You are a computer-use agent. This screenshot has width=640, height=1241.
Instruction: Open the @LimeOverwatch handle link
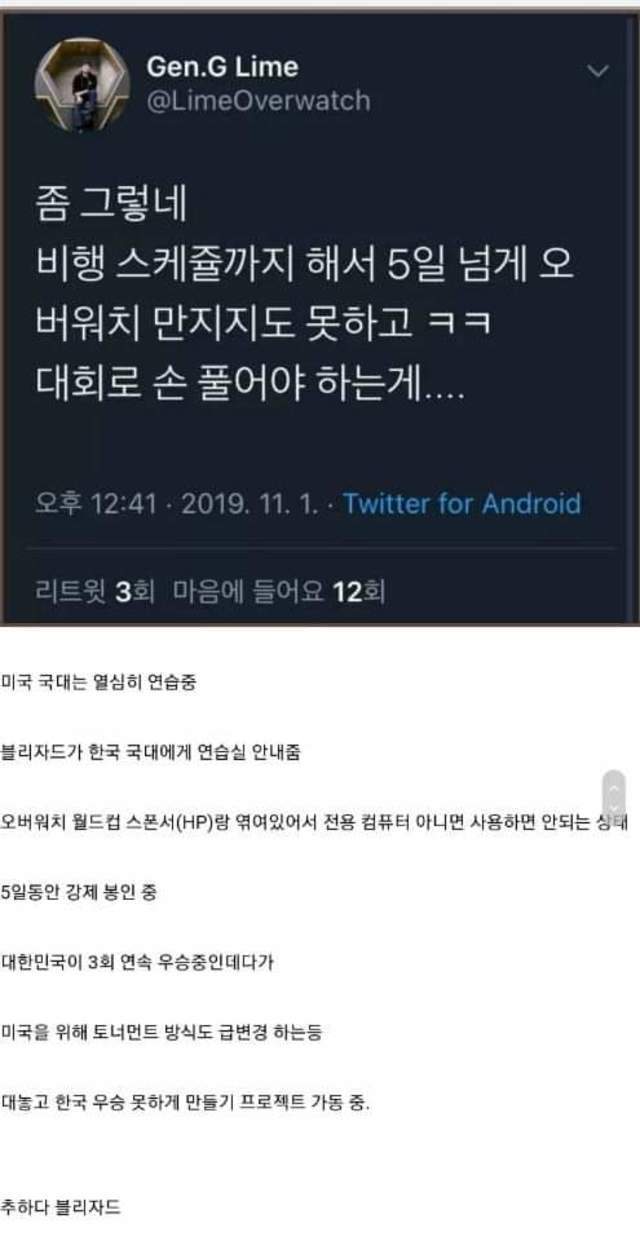coord(258,101)
